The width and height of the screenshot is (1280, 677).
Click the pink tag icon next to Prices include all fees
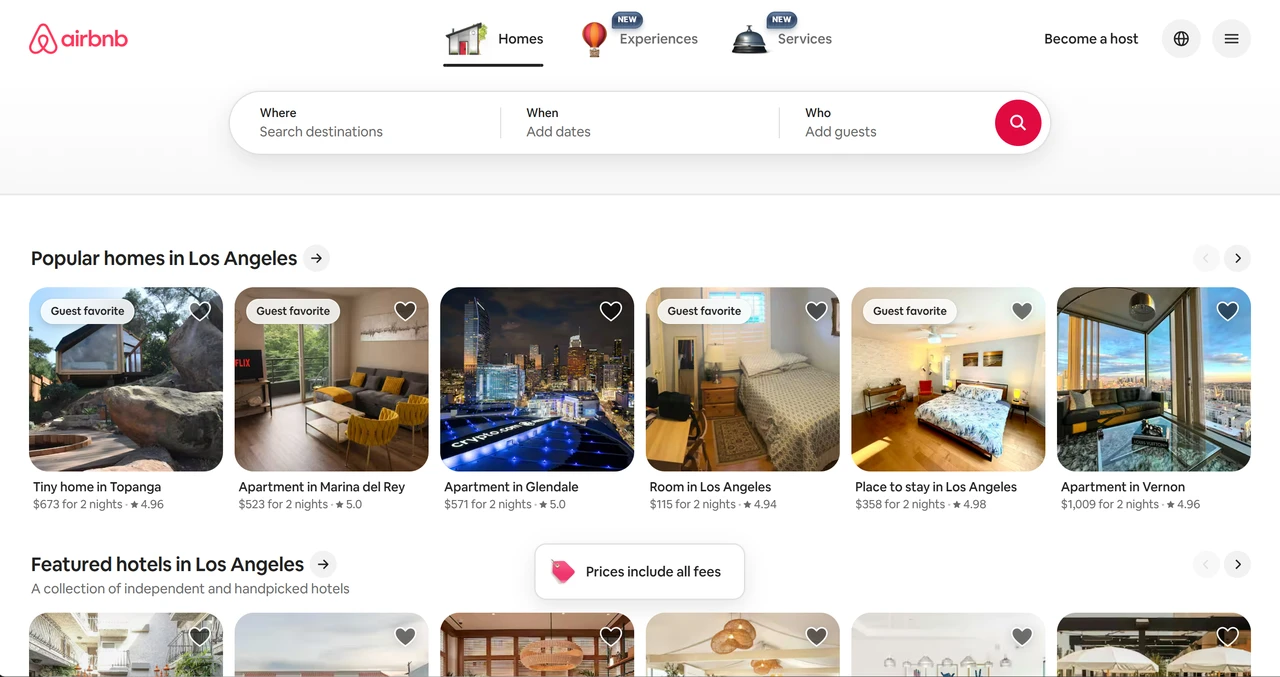[x=562, y=571]
